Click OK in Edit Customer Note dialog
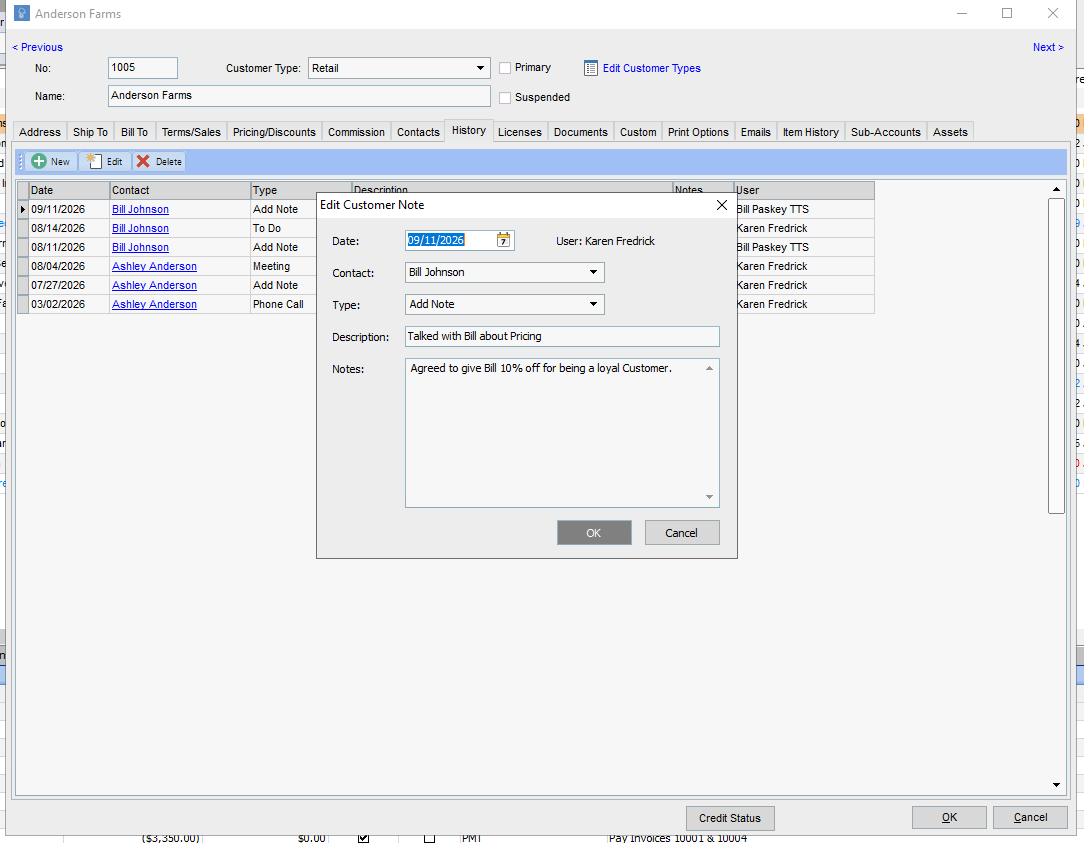Screen dimensions: 1084x843 (594, 532)
